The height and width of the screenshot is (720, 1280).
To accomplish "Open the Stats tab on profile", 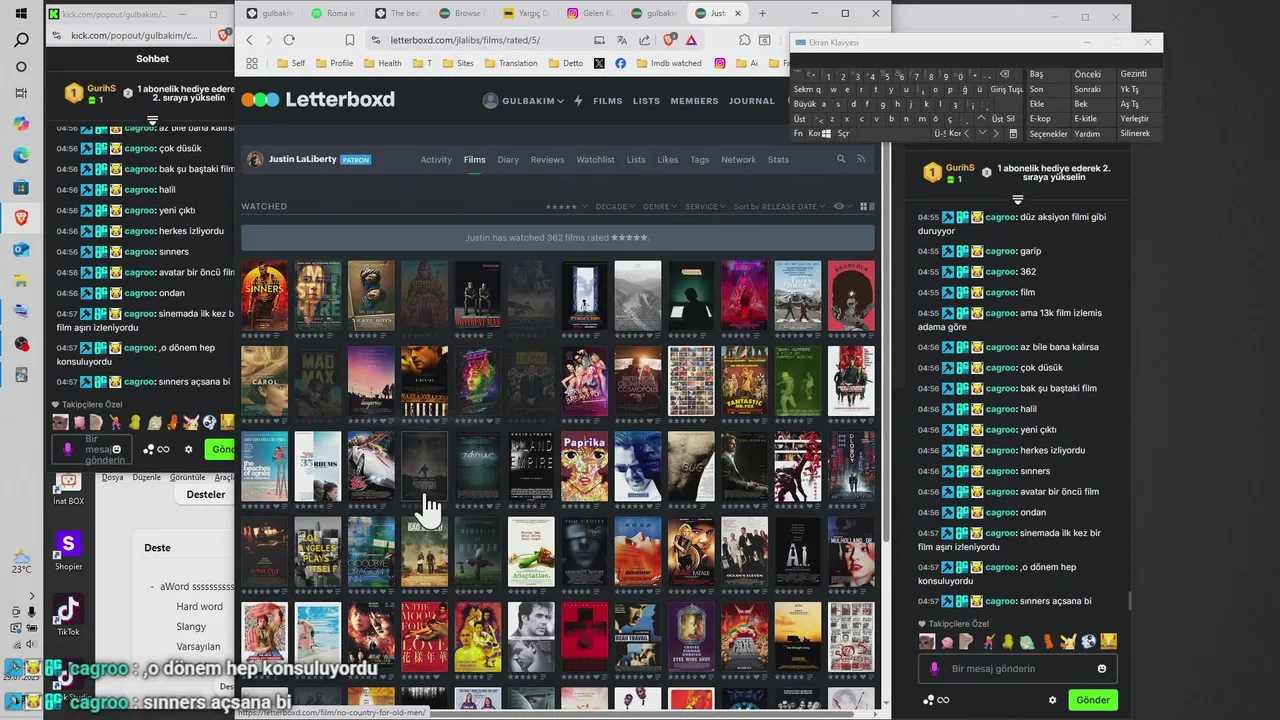I will [x=778, y=160].
